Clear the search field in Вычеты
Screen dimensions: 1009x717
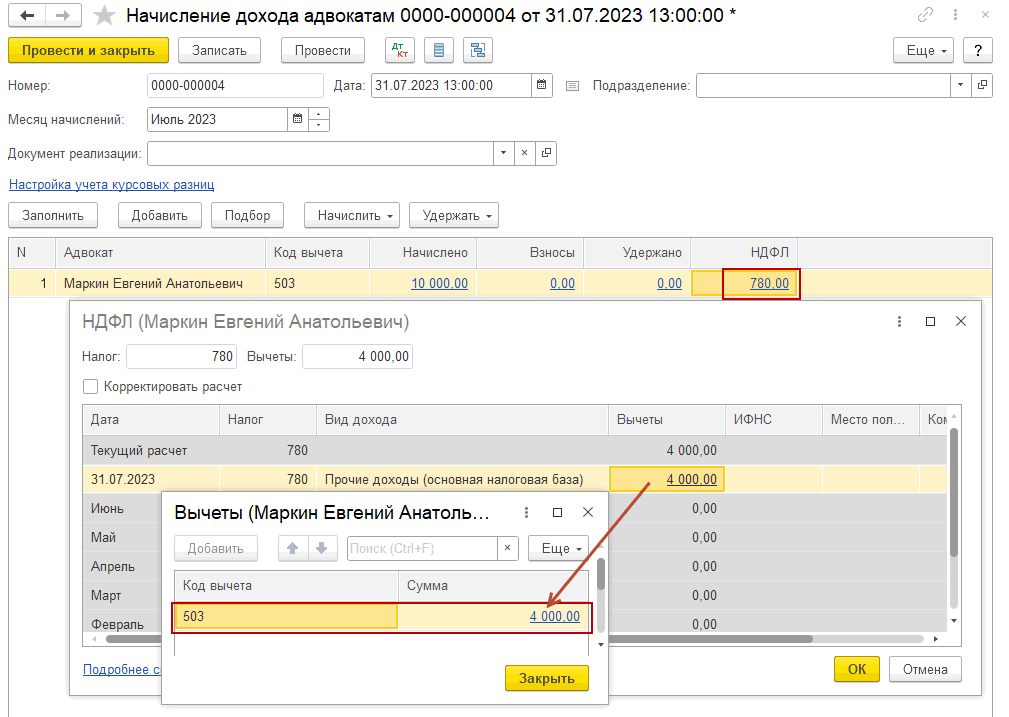click(508, 548)
